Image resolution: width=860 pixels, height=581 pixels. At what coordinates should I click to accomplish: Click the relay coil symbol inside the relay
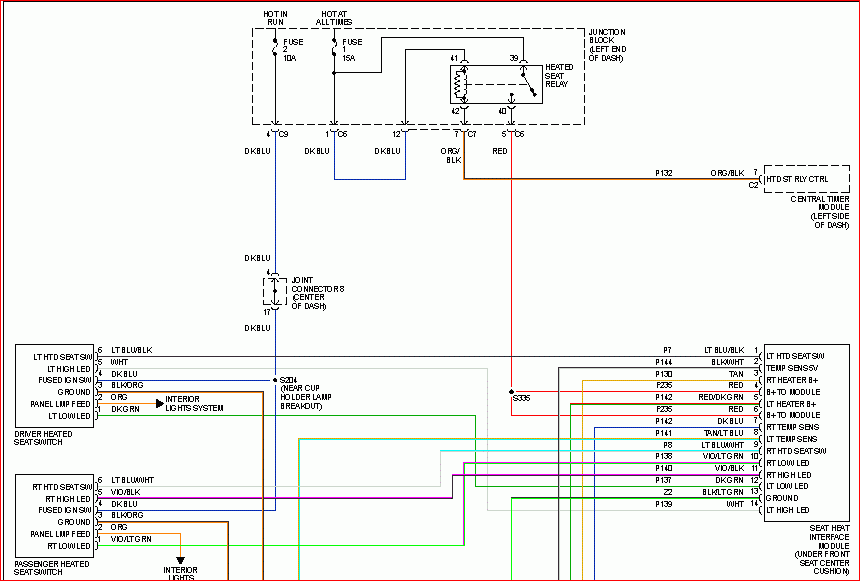click(459, 84)
